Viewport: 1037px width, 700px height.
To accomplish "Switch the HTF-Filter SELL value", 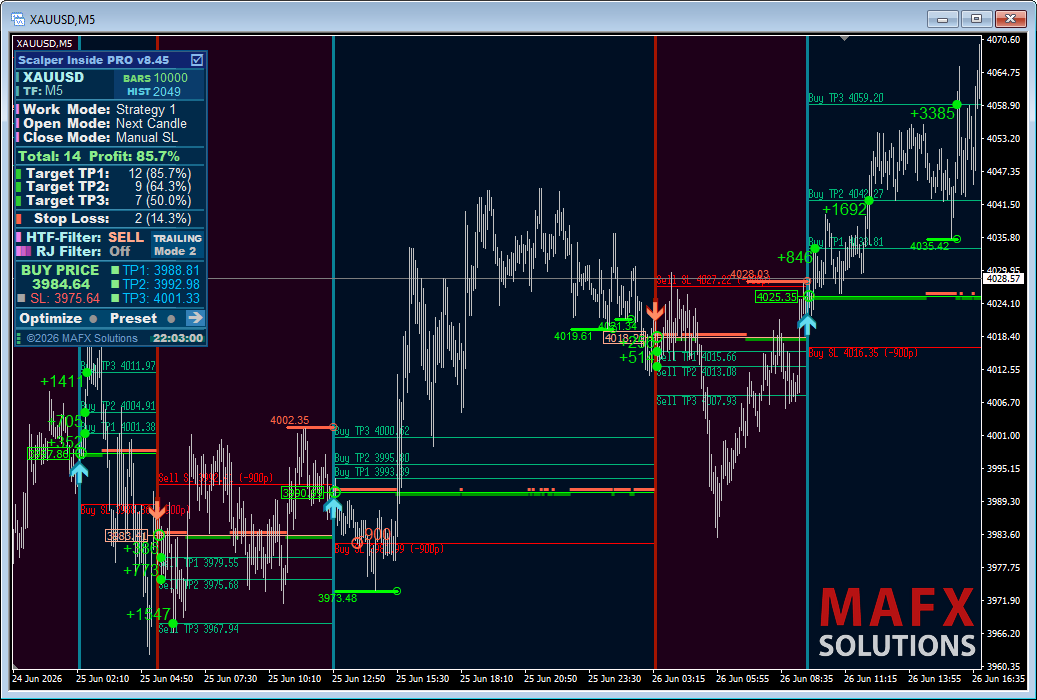I will 126,237.
